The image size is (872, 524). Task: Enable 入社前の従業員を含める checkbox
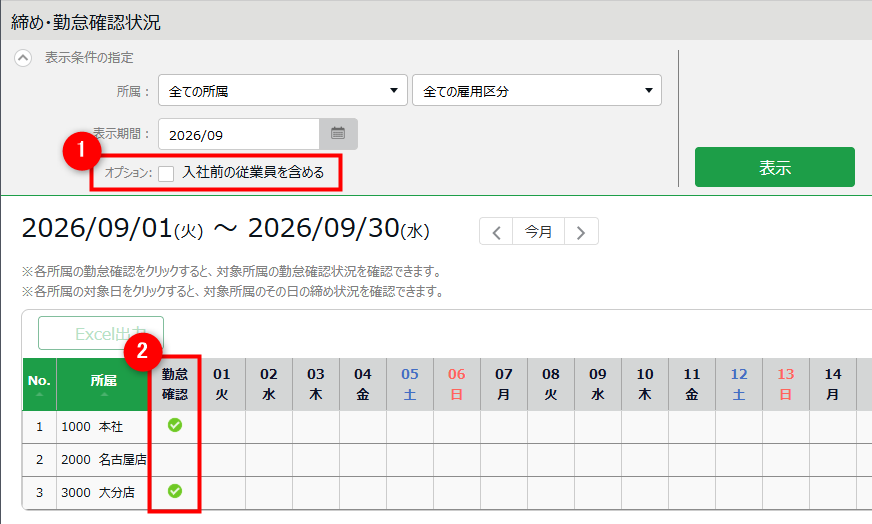(166, 174)
